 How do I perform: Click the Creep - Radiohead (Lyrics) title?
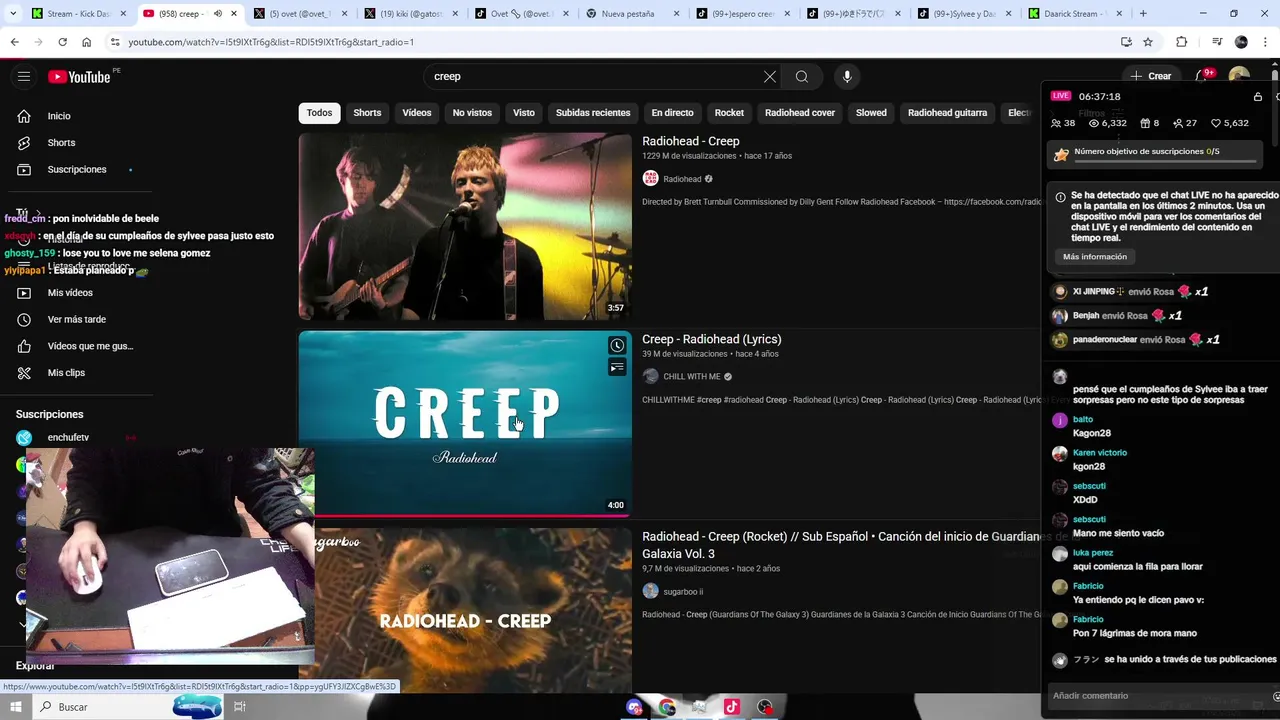pos(712,339)
